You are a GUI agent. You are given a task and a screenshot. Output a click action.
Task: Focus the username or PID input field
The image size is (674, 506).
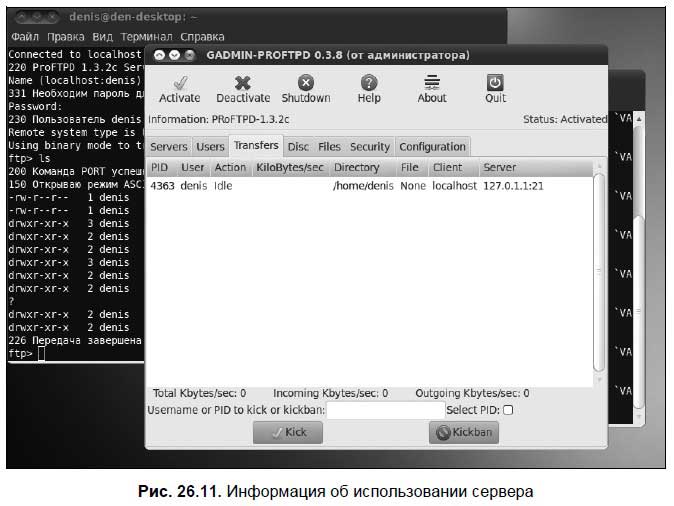385,410
